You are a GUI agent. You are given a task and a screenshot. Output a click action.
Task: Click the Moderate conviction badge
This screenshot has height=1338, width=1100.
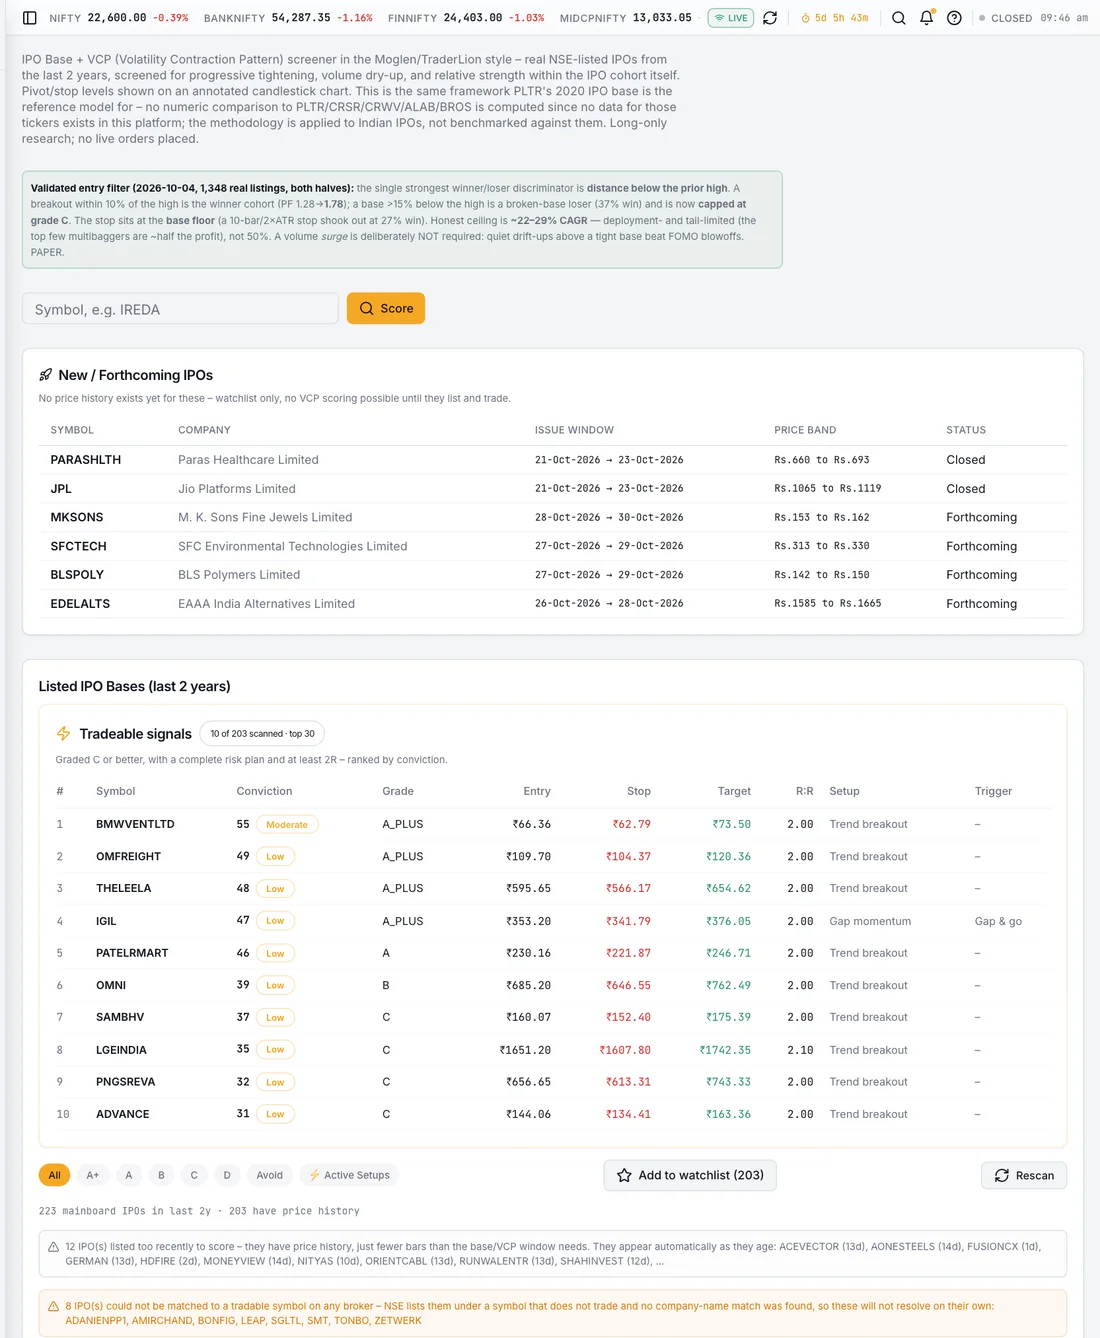pyautogui.click(x=287, y=825)
